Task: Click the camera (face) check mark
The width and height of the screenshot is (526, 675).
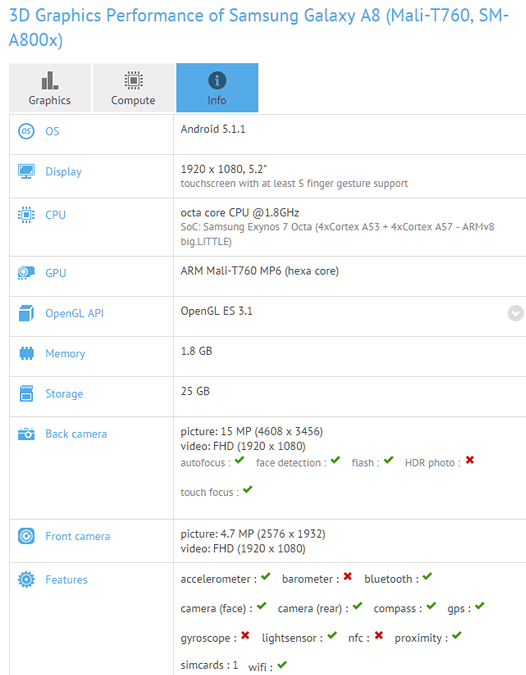Action: (x=262, y=606)
